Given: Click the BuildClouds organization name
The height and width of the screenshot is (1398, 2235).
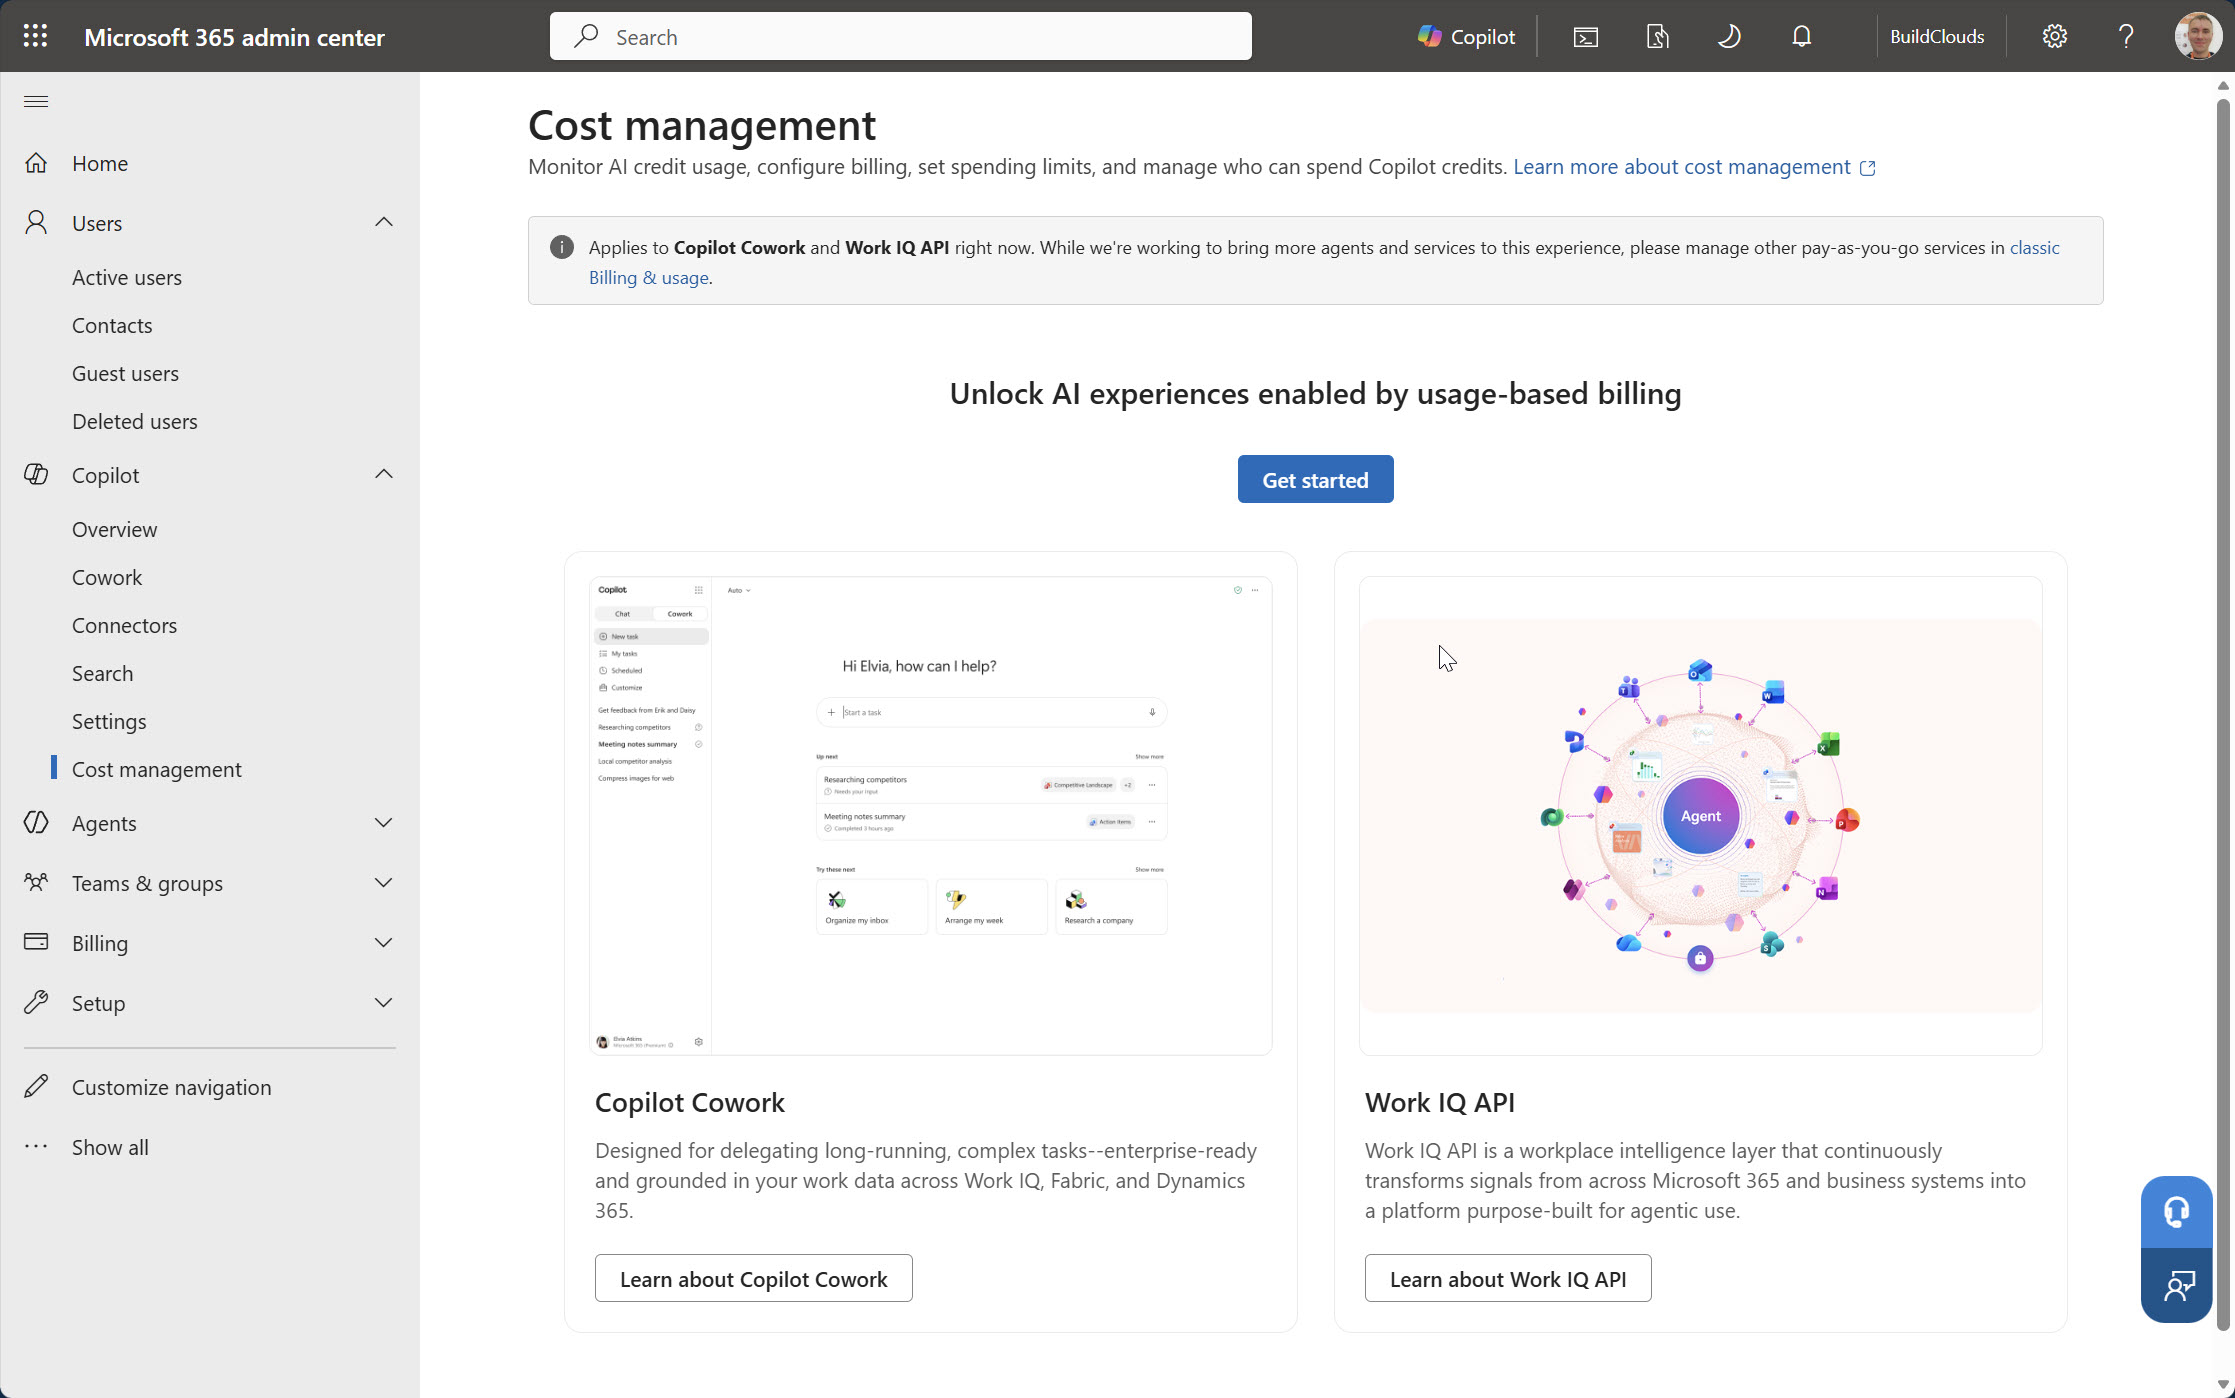Looking at the screenshot, I should [x=1937, y=37].
